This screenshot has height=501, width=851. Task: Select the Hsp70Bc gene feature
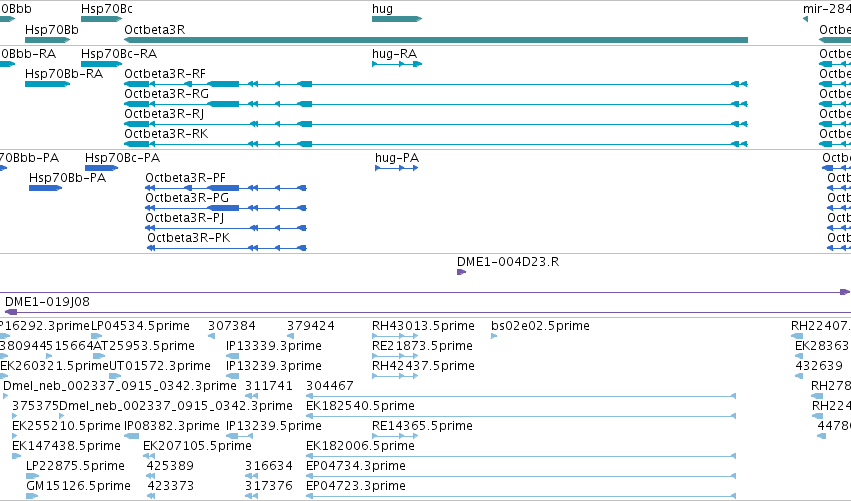tap(101, 19)
